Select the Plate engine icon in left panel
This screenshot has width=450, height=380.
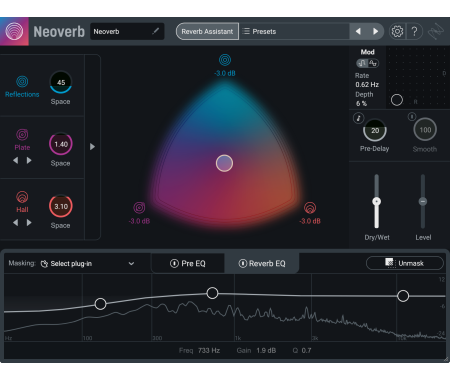click(x=22, y=135)
